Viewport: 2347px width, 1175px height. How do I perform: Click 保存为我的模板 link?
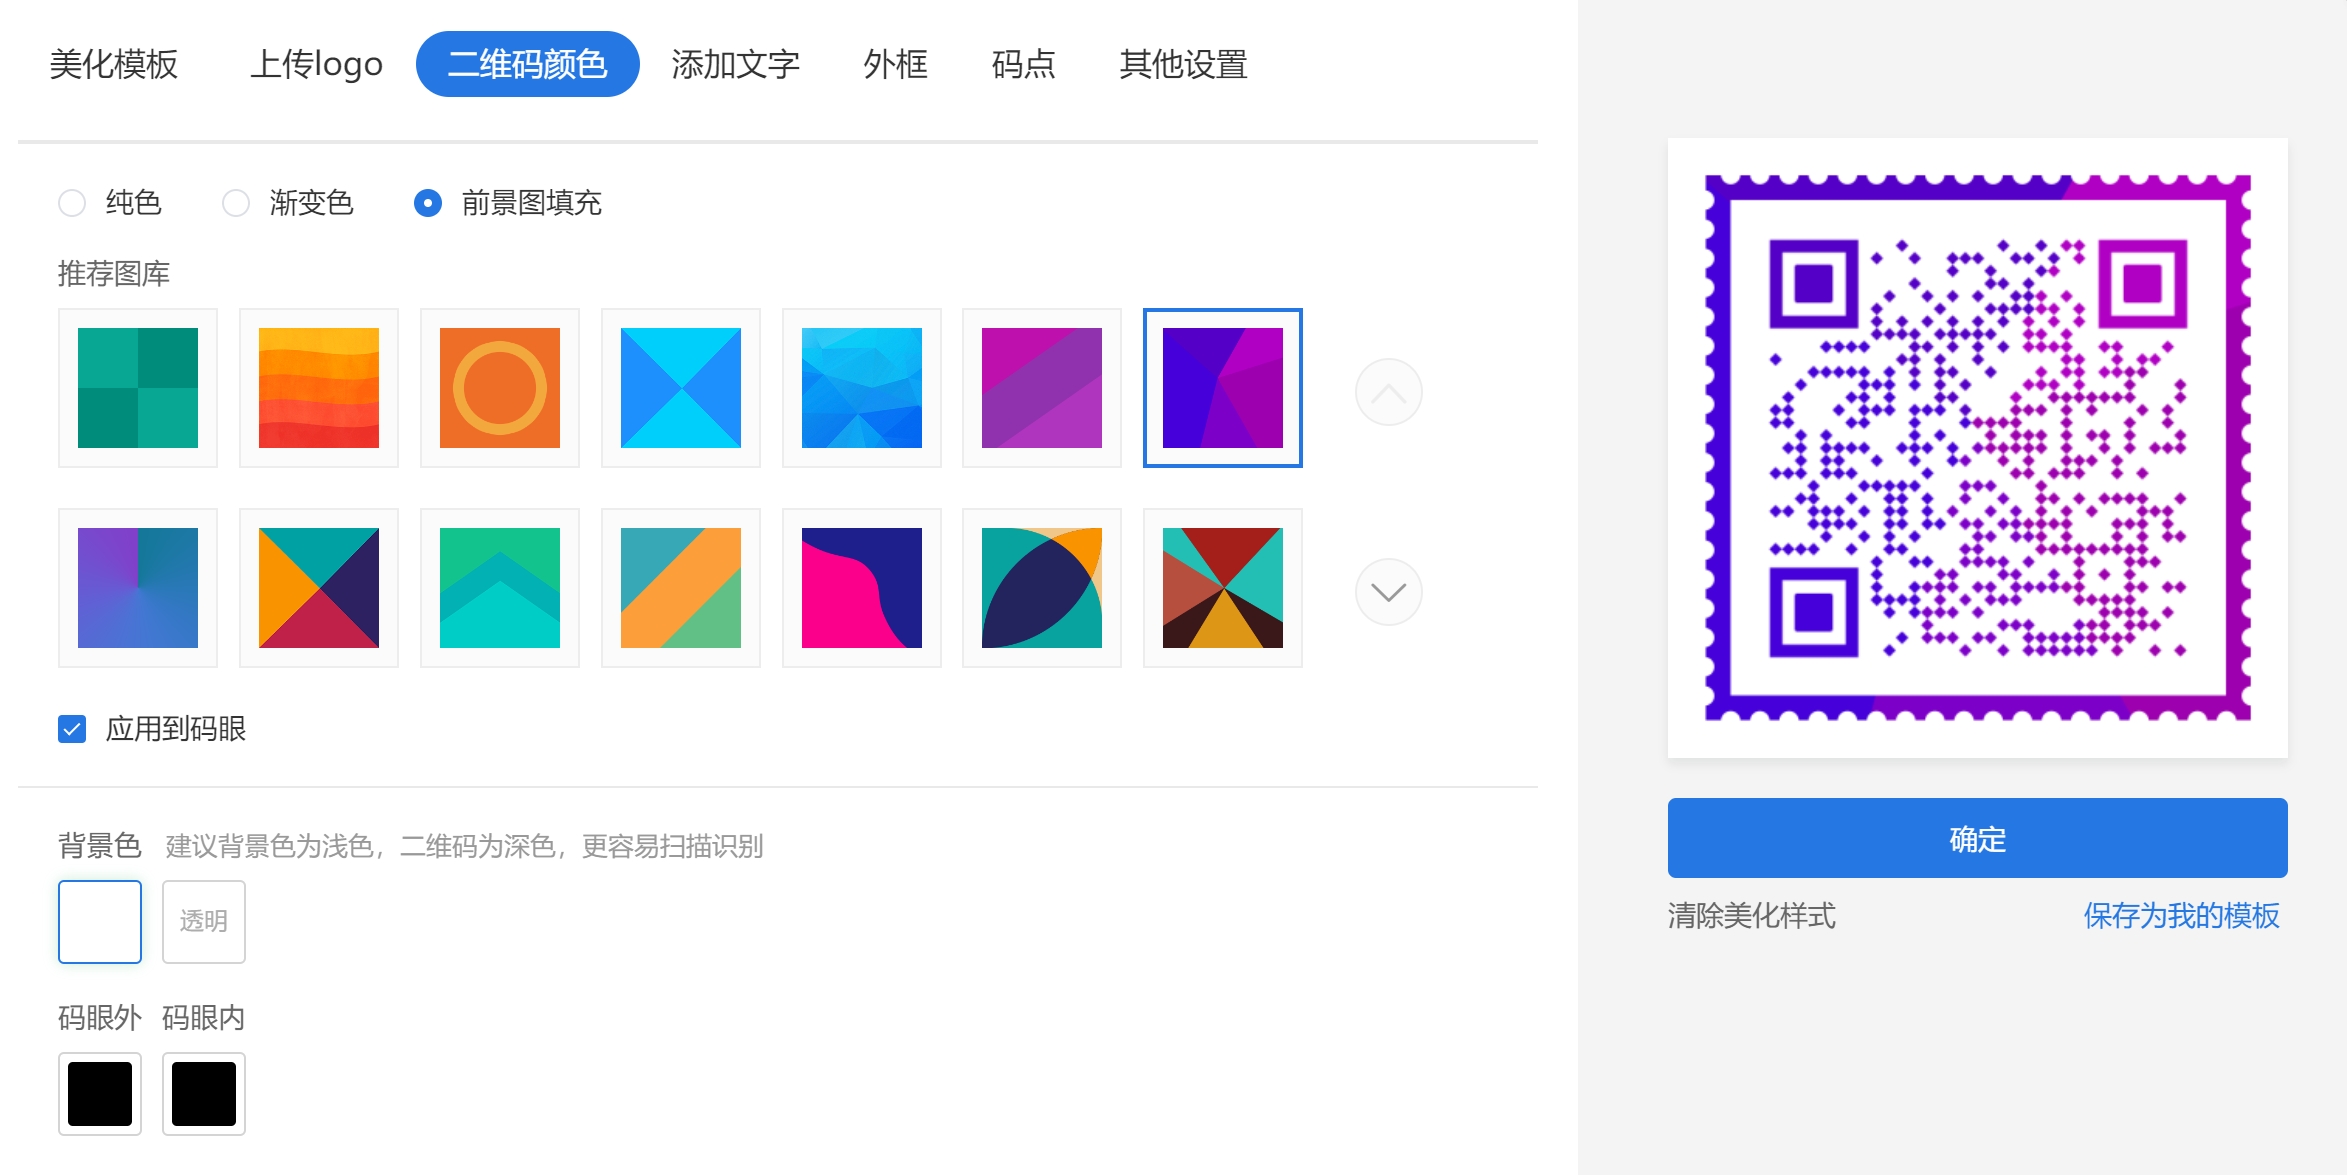2182,915
